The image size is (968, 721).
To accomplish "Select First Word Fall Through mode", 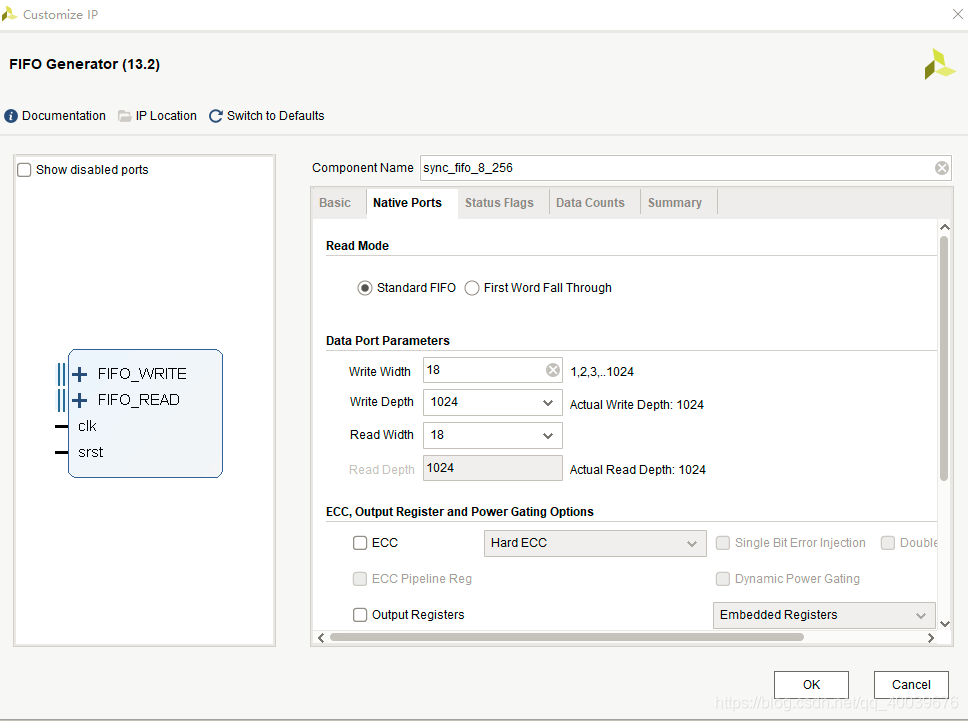I will click(x=472, y=288).
